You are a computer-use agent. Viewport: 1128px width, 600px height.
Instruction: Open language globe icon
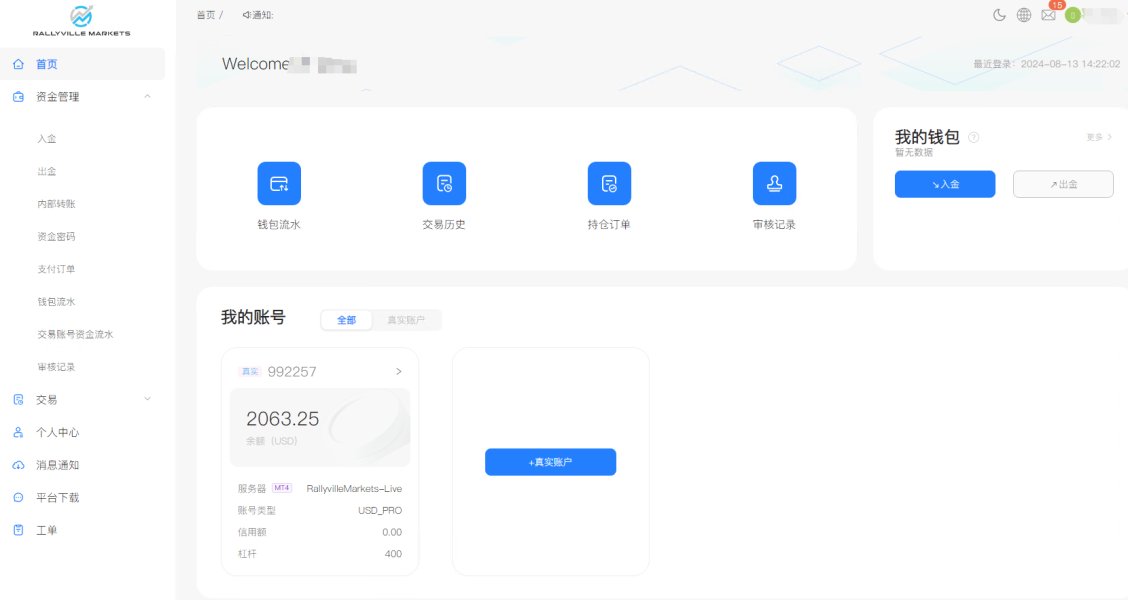pos(1024,14)
